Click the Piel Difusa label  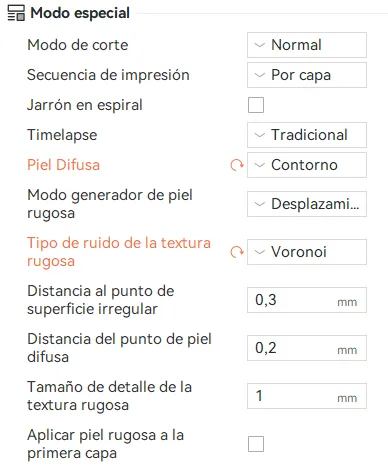coord(63,165)
